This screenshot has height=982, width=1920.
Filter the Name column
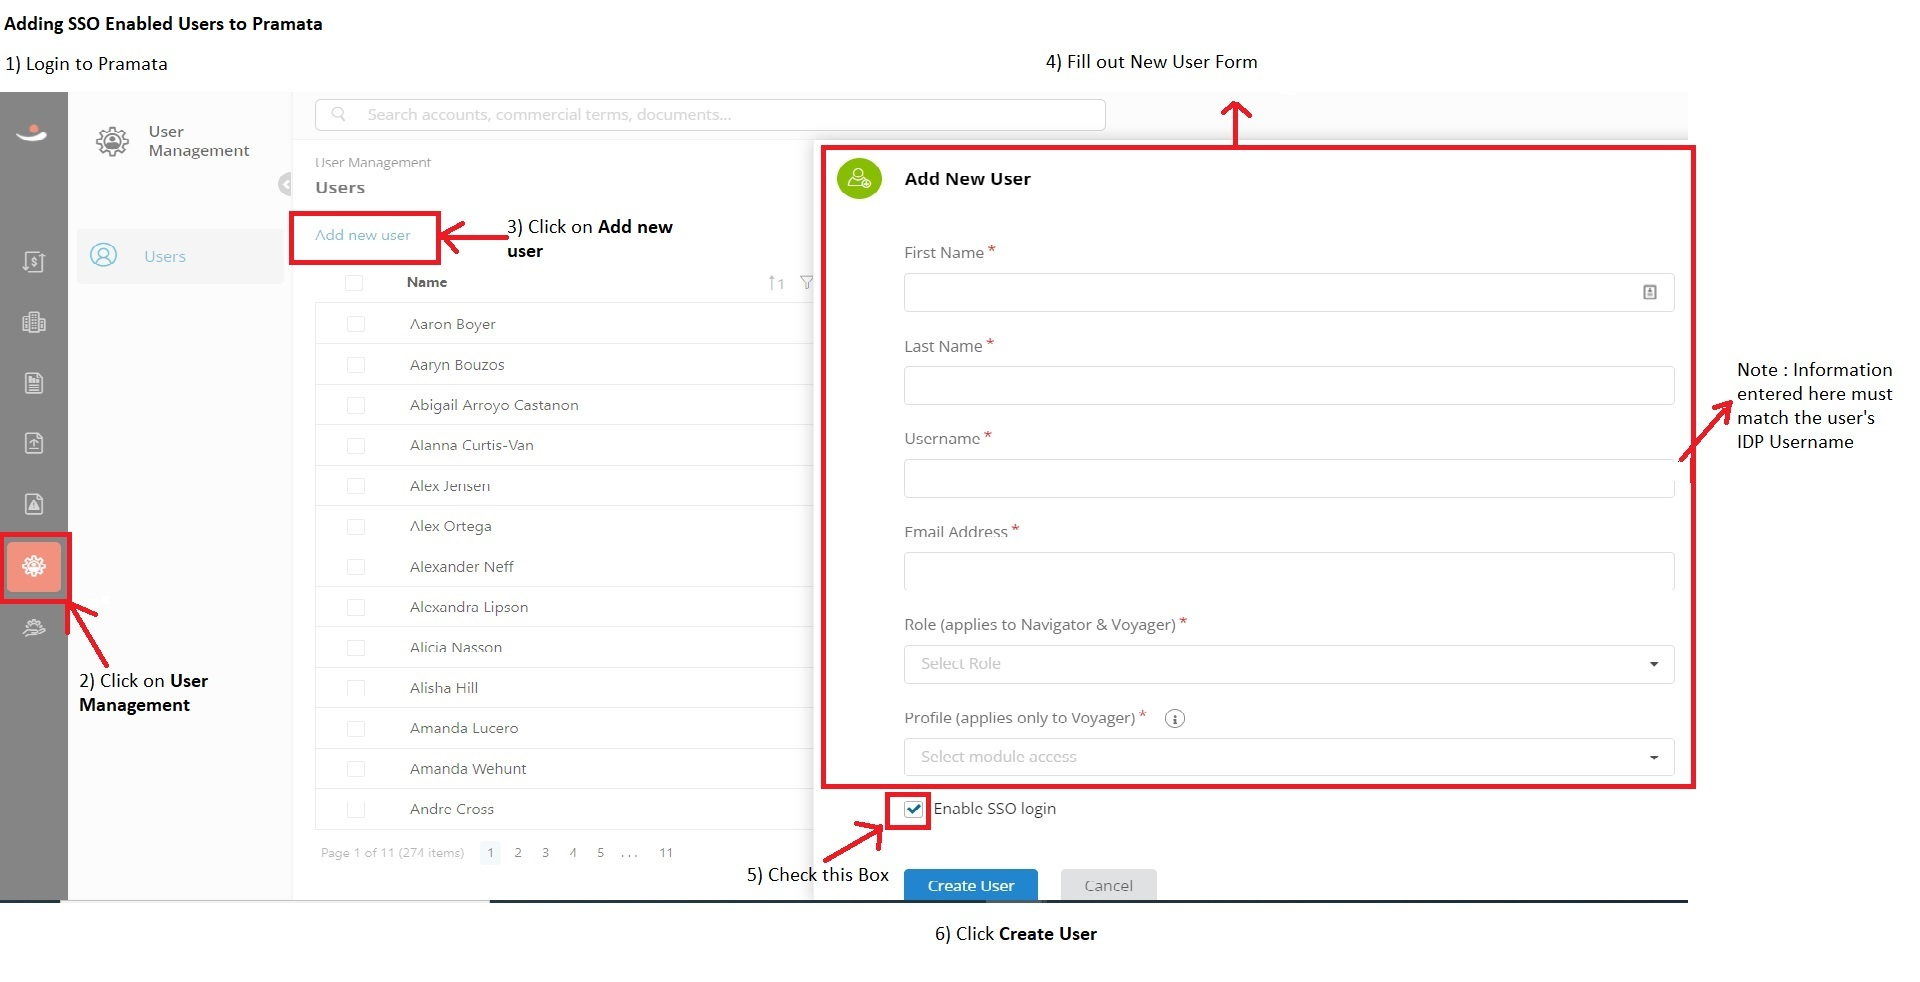pos(806,283)
